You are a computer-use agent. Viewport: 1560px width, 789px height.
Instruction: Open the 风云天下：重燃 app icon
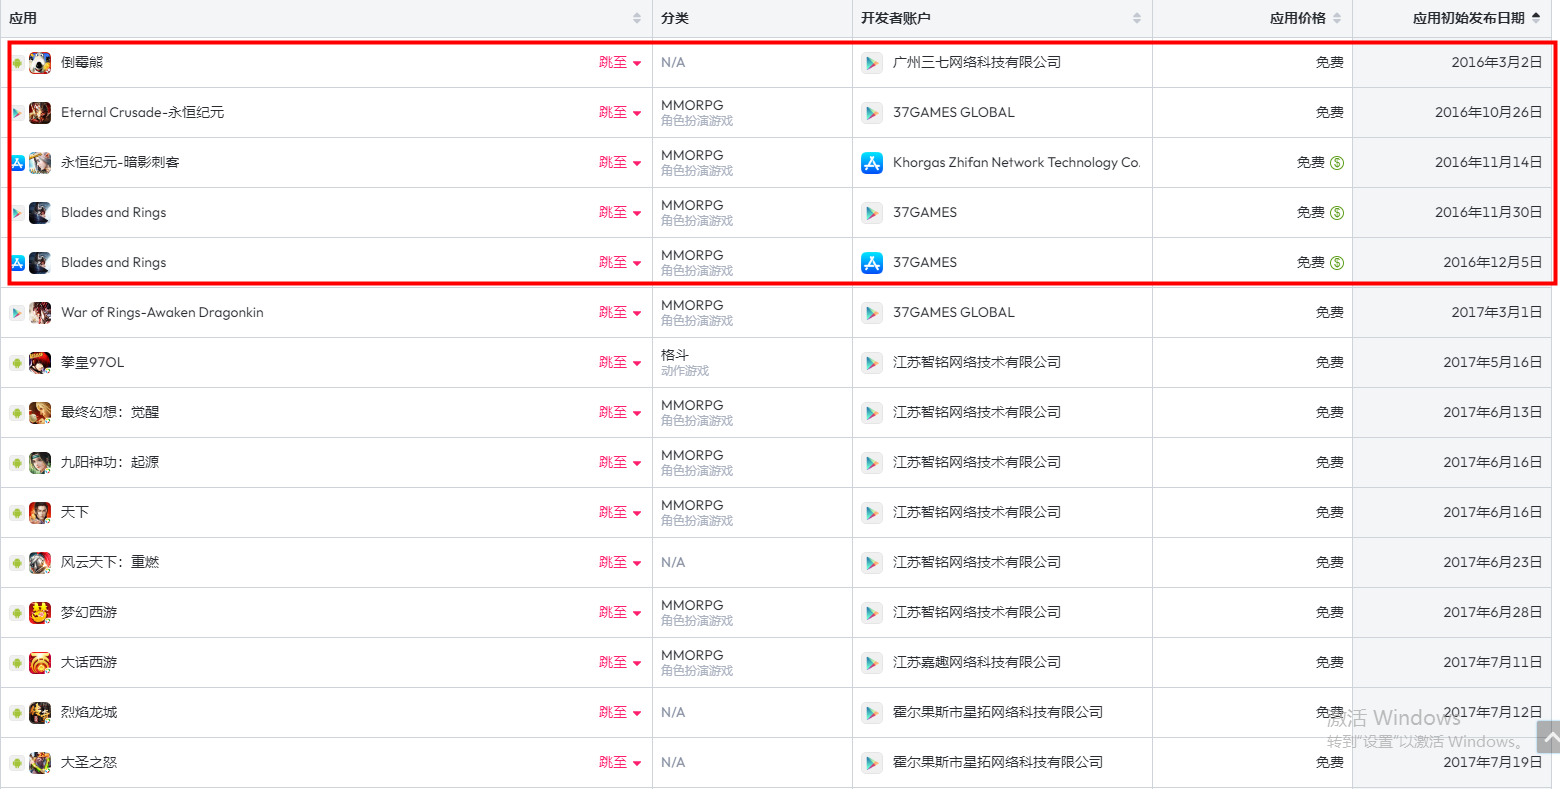pos(40,563)
